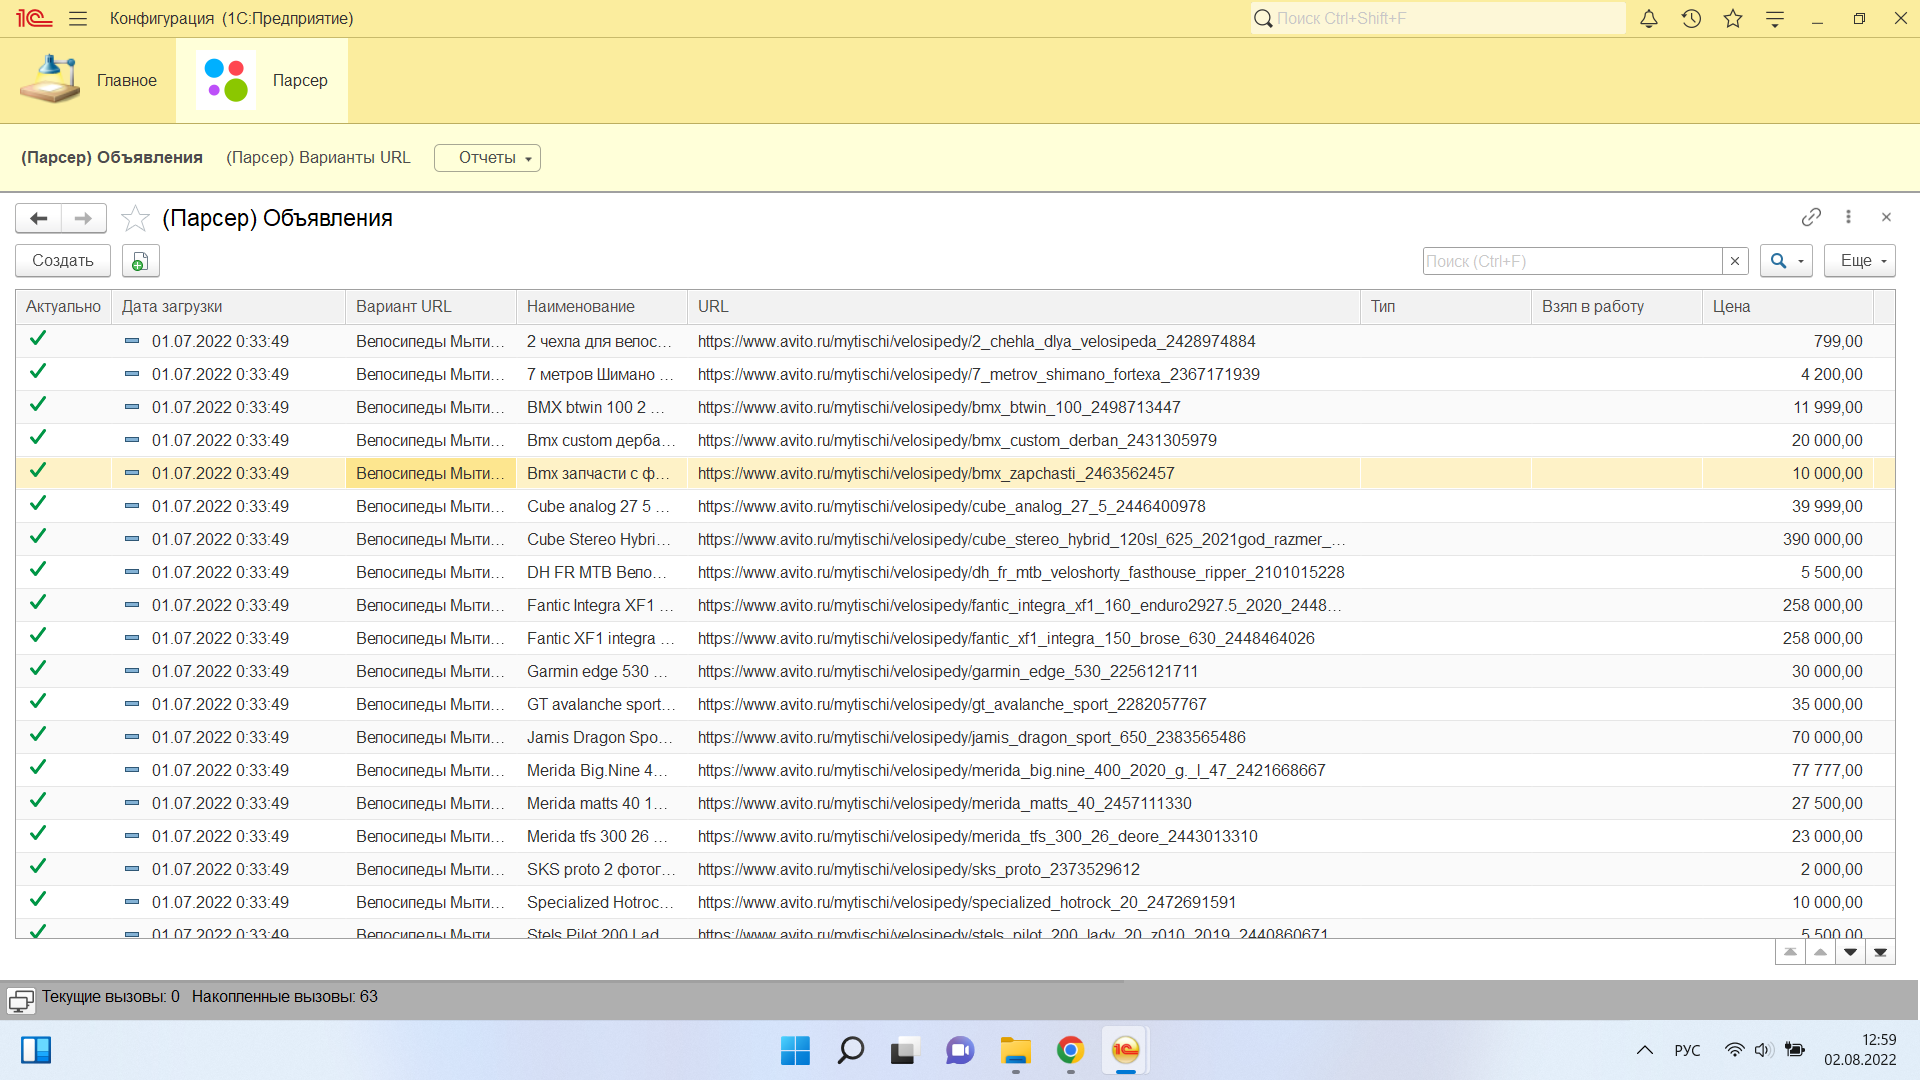This screenshot has width=1920, height=1080.
Task: Select the Merida Big.Nine name cell
Action: (602, 771)
